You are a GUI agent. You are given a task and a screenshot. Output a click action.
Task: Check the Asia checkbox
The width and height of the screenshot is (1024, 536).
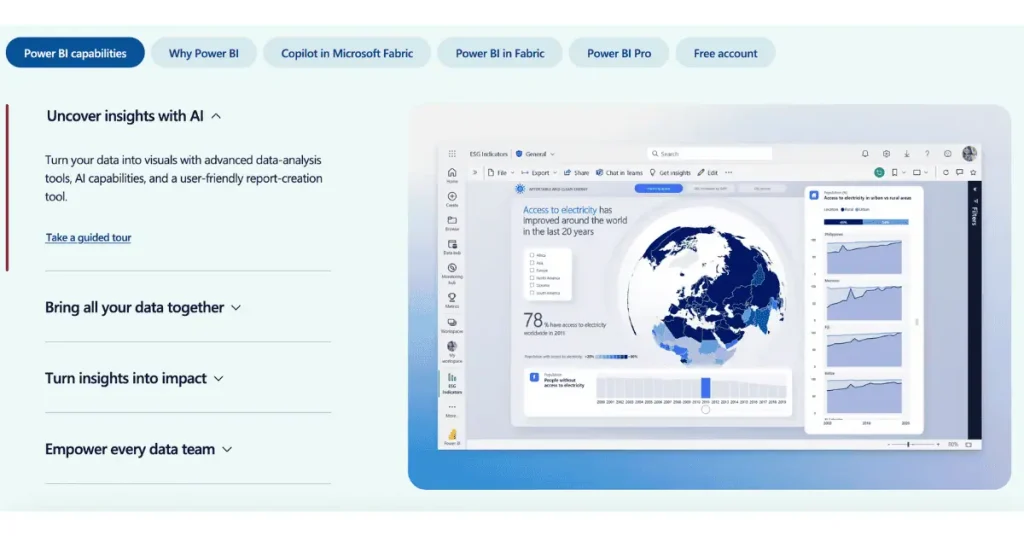532,262
